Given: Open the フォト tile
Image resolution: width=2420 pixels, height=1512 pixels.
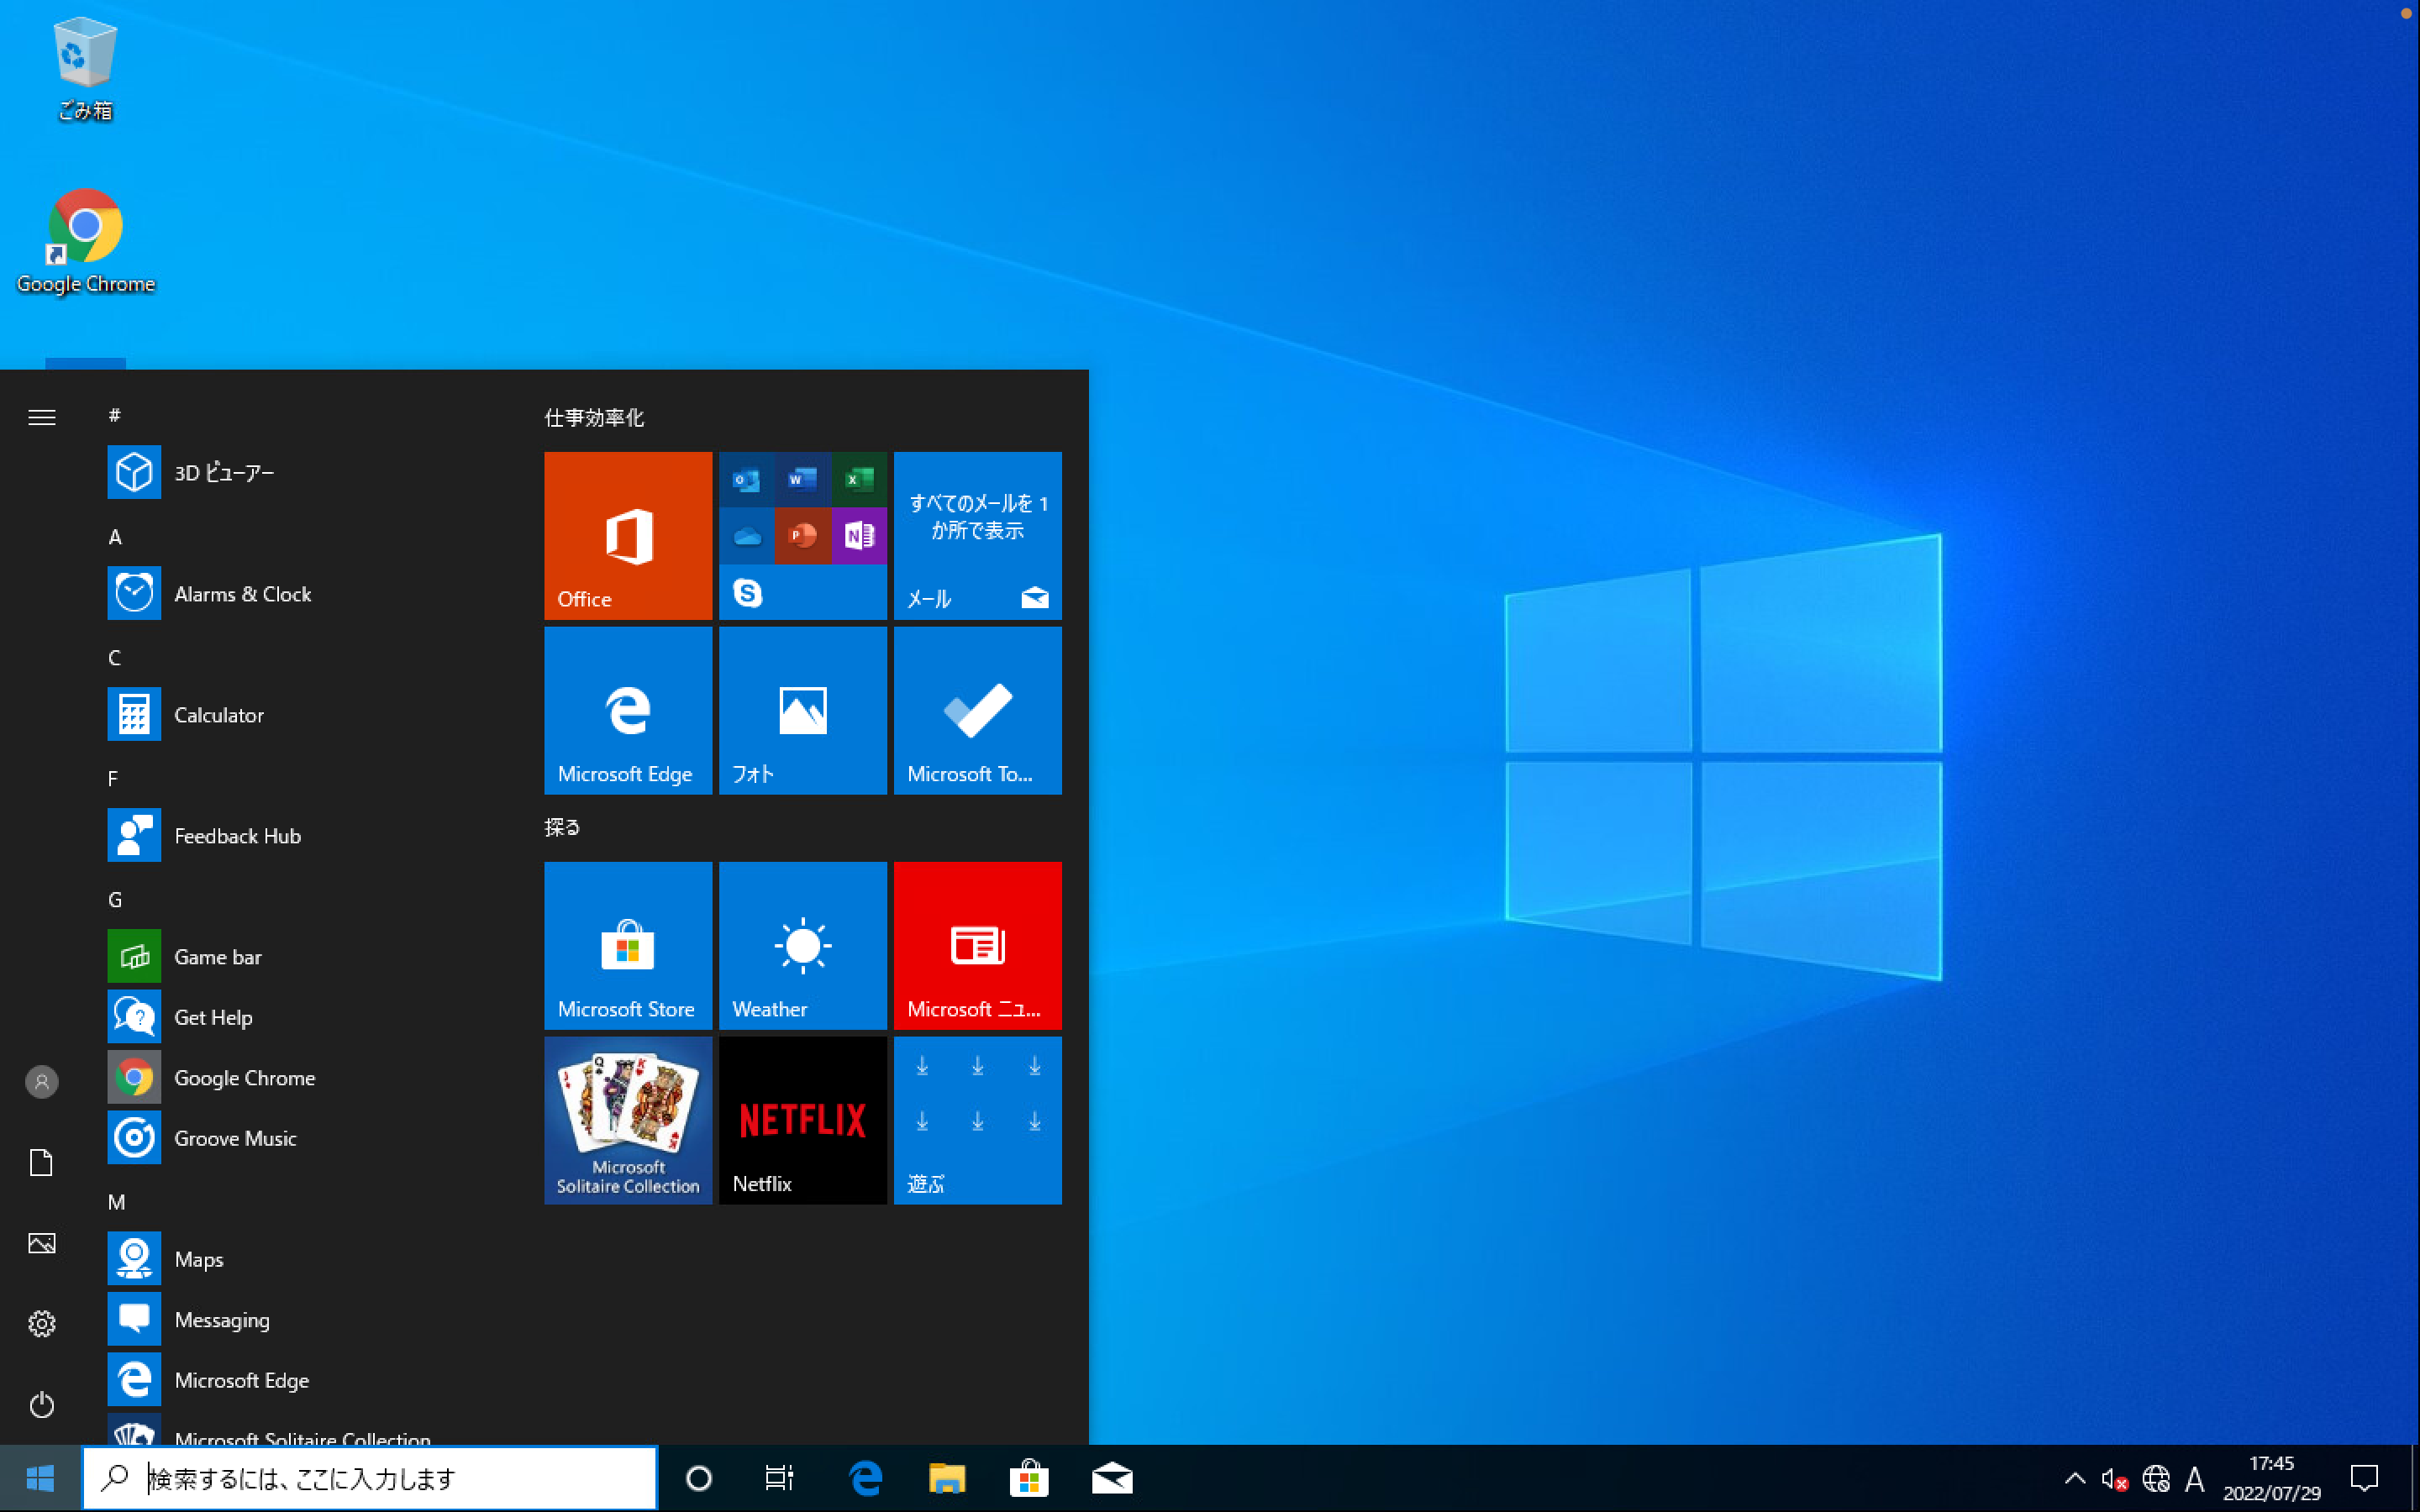Looking at the screenshot, I should 802,711.
